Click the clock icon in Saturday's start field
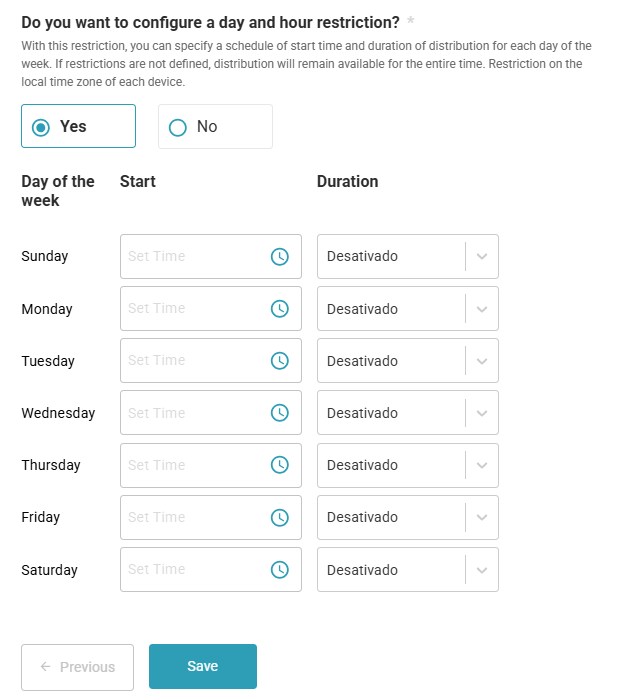This screenshot has width=619, height=696. (280, 569)
